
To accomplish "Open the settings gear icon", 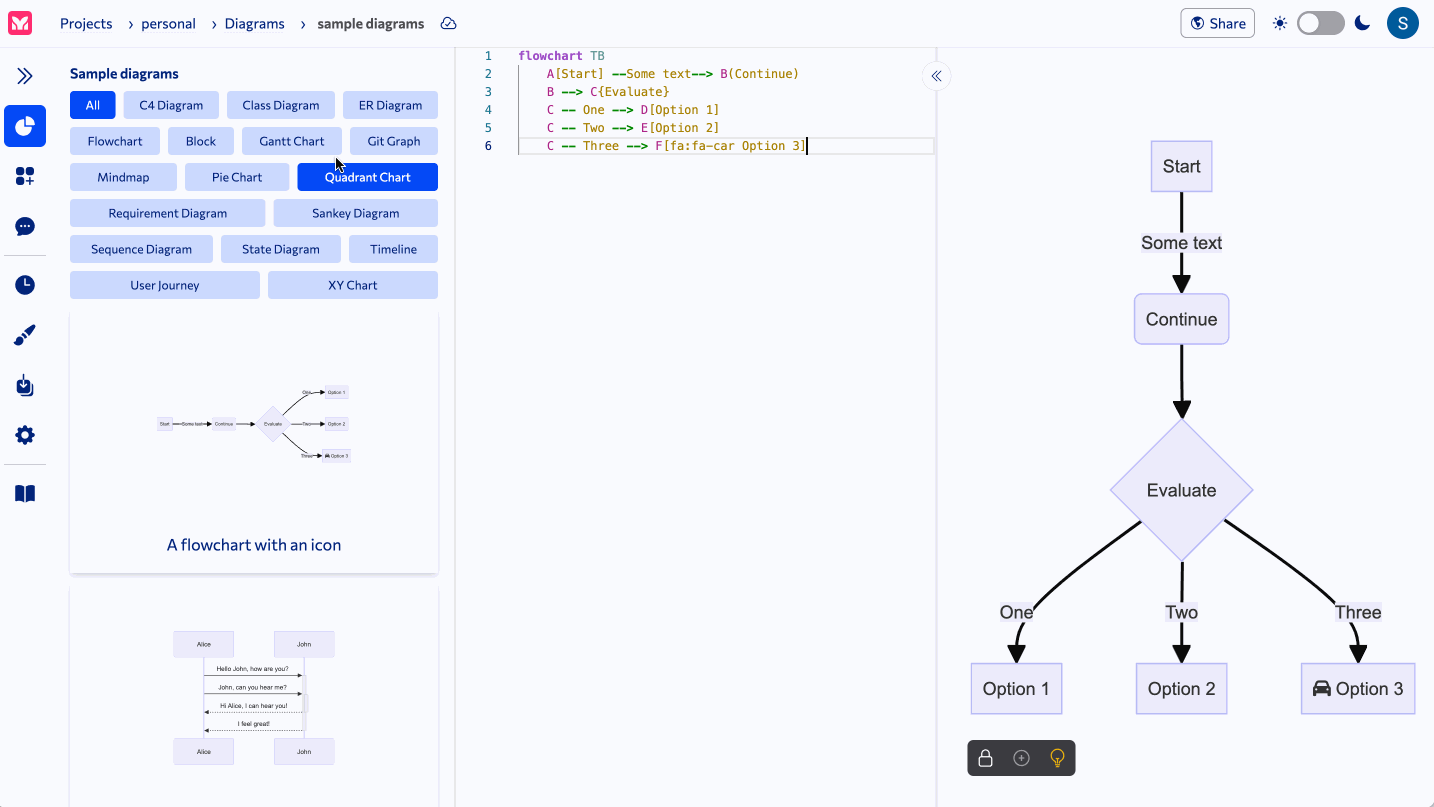I will pyautogui.click(x=25, y=435).
